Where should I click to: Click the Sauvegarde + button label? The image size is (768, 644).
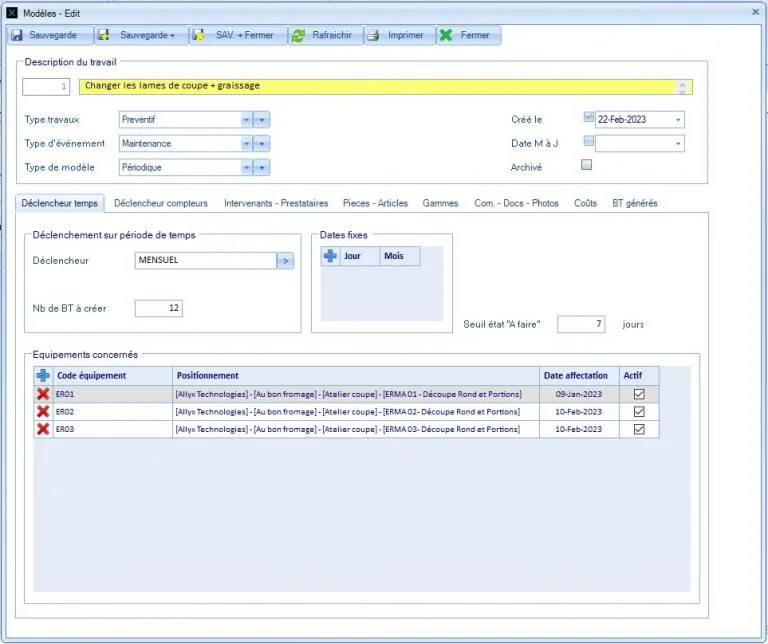point(147,35)
